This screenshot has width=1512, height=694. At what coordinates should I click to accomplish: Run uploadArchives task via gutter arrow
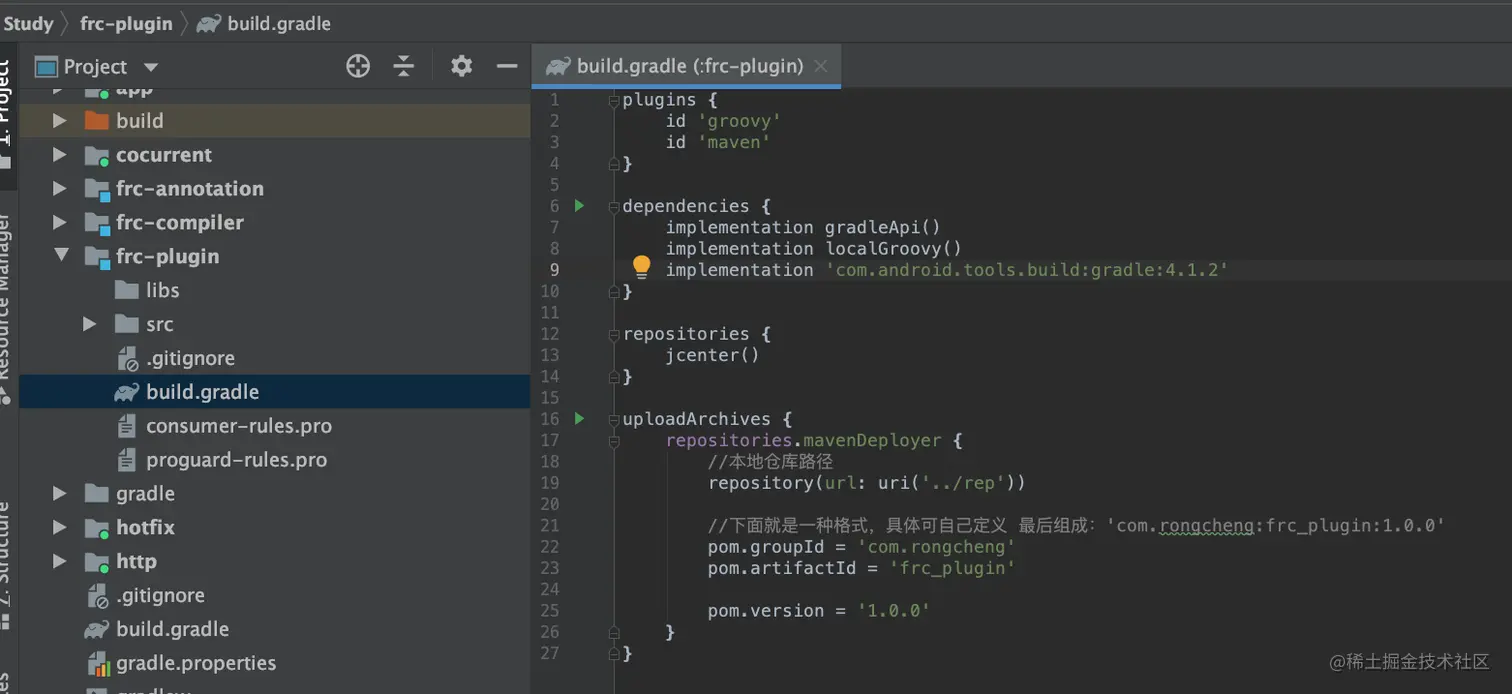579,419
